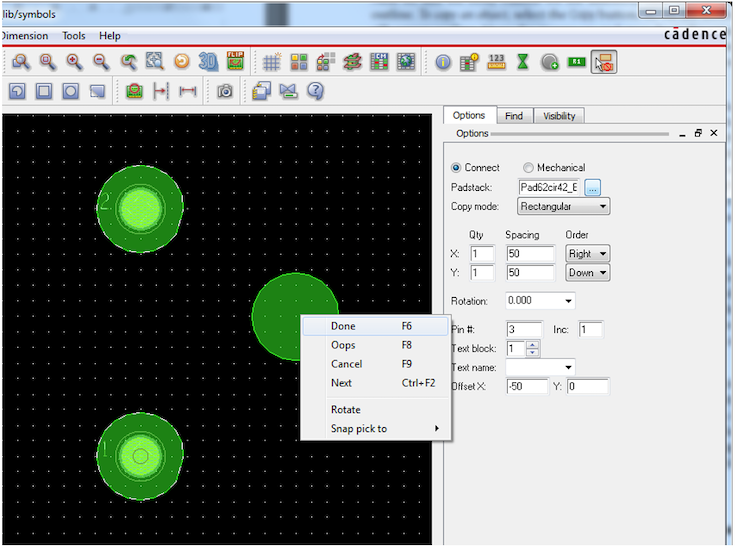Click the blue info show element icon
The width and height of the screenshot is (736, 548).
click(443, 62)
